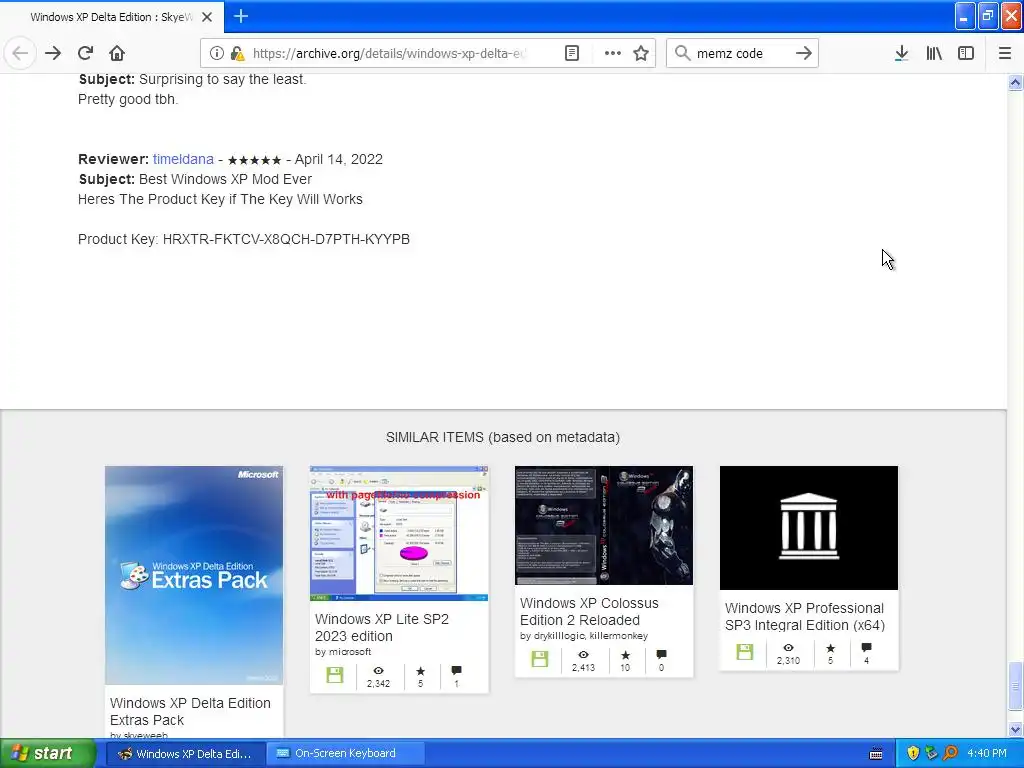
Task: Click comment icon on Colossus Edition card
Action: coord(662,654)
